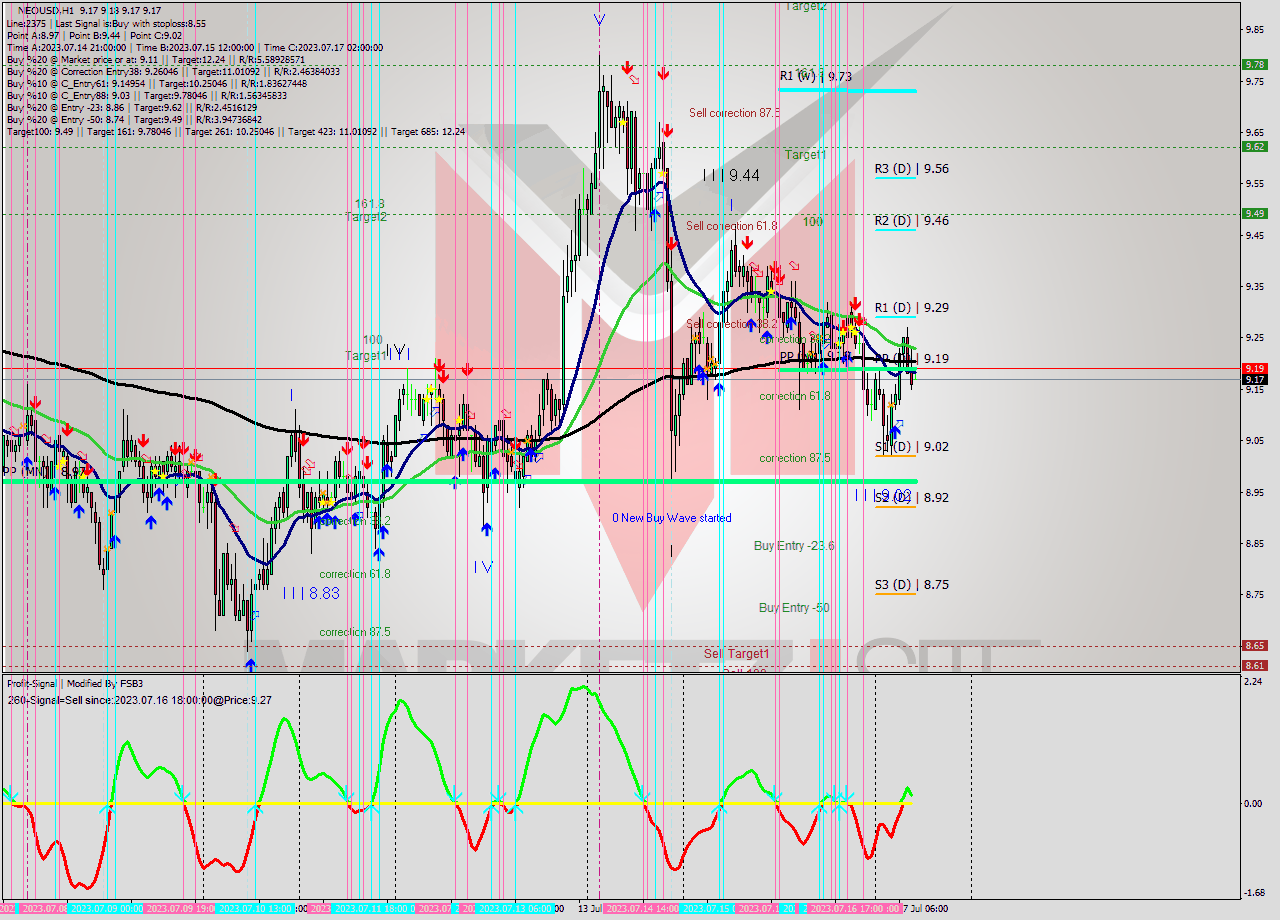Select the black 9.17 current price tag
Viewport: 1280px width, 920px height.
click(x=1255, y=379)
